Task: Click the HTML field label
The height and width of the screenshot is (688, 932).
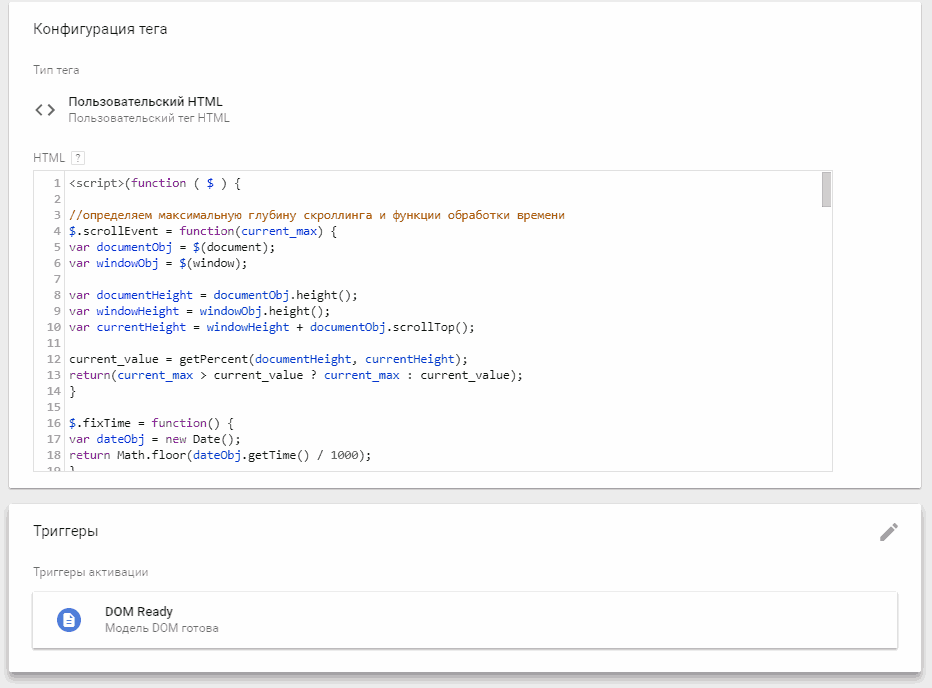Action: click(49, 158)
